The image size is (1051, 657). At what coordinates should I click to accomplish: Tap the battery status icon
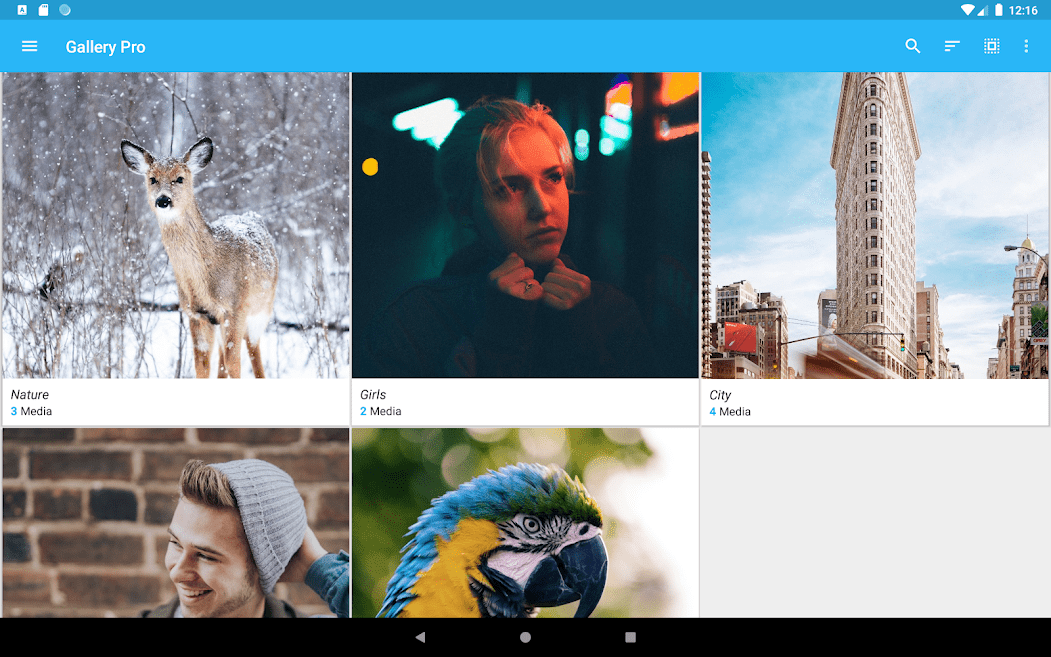point(998,10)
